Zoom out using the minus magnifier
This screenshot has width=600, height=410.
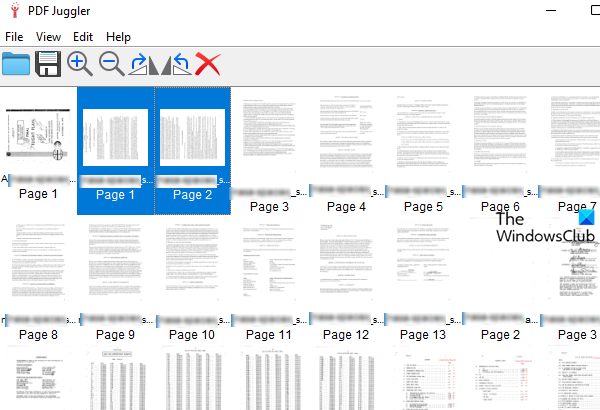[111, 64]
